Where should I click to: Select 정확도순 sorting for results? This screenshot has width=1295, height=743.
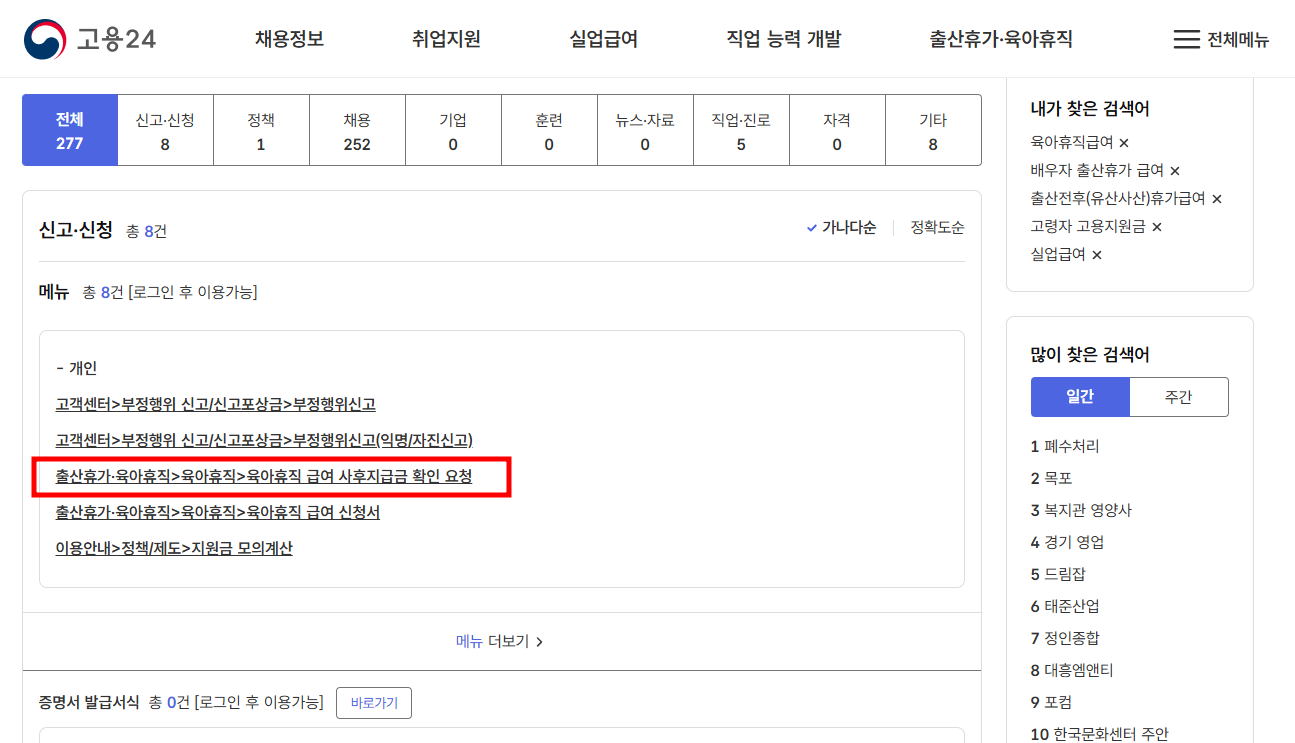[937, 228]
